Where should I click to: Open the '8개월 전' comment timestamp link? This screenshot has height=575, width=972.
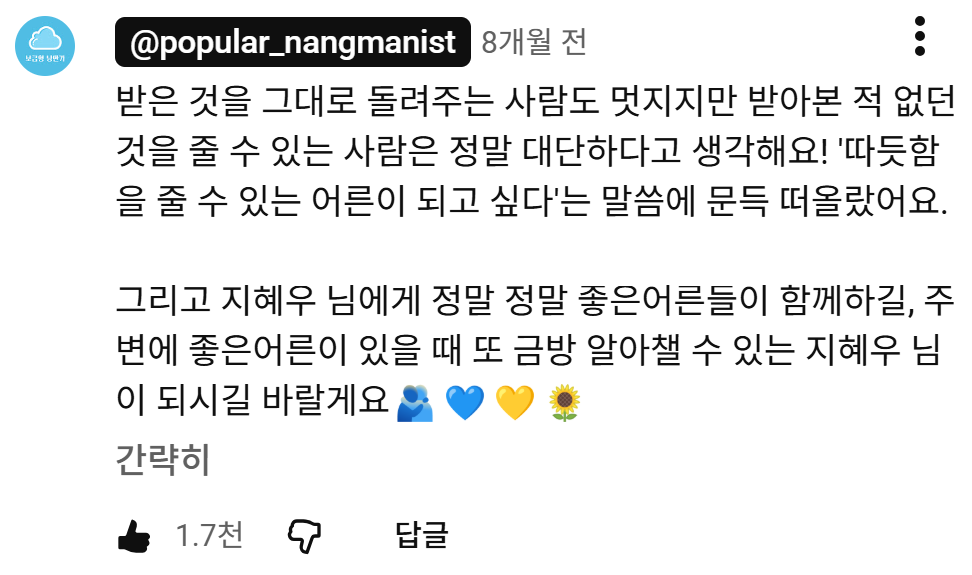(534, 42)
